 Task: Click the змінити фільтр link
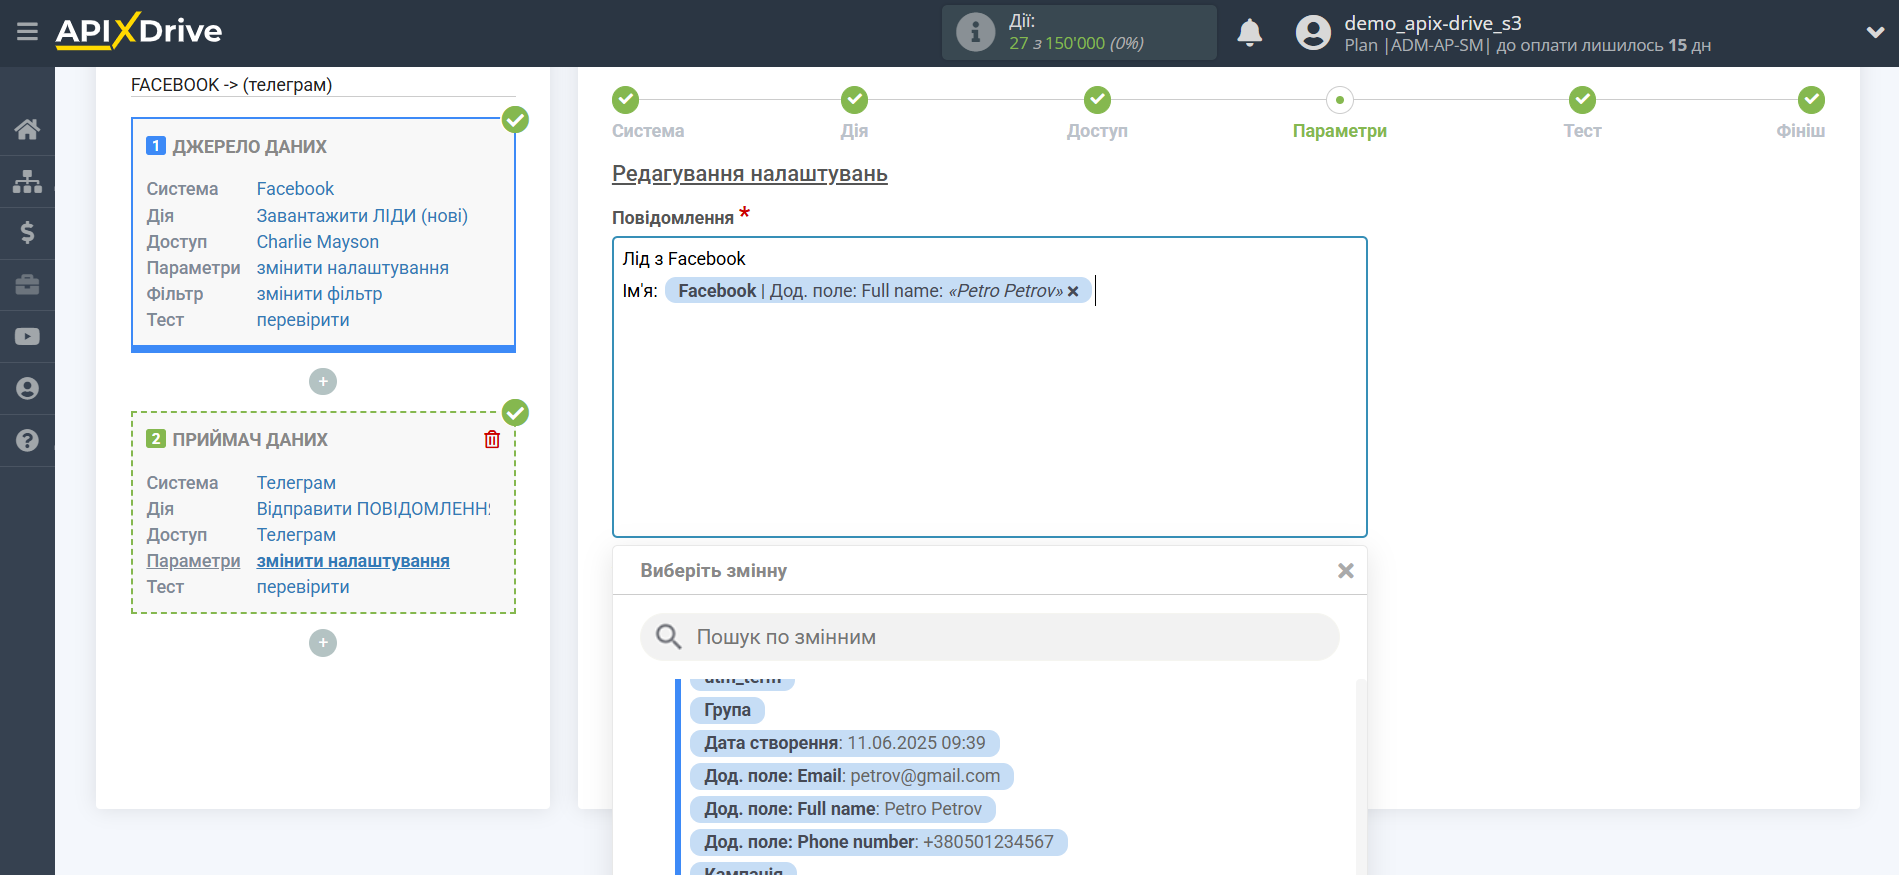pos(319,294)
